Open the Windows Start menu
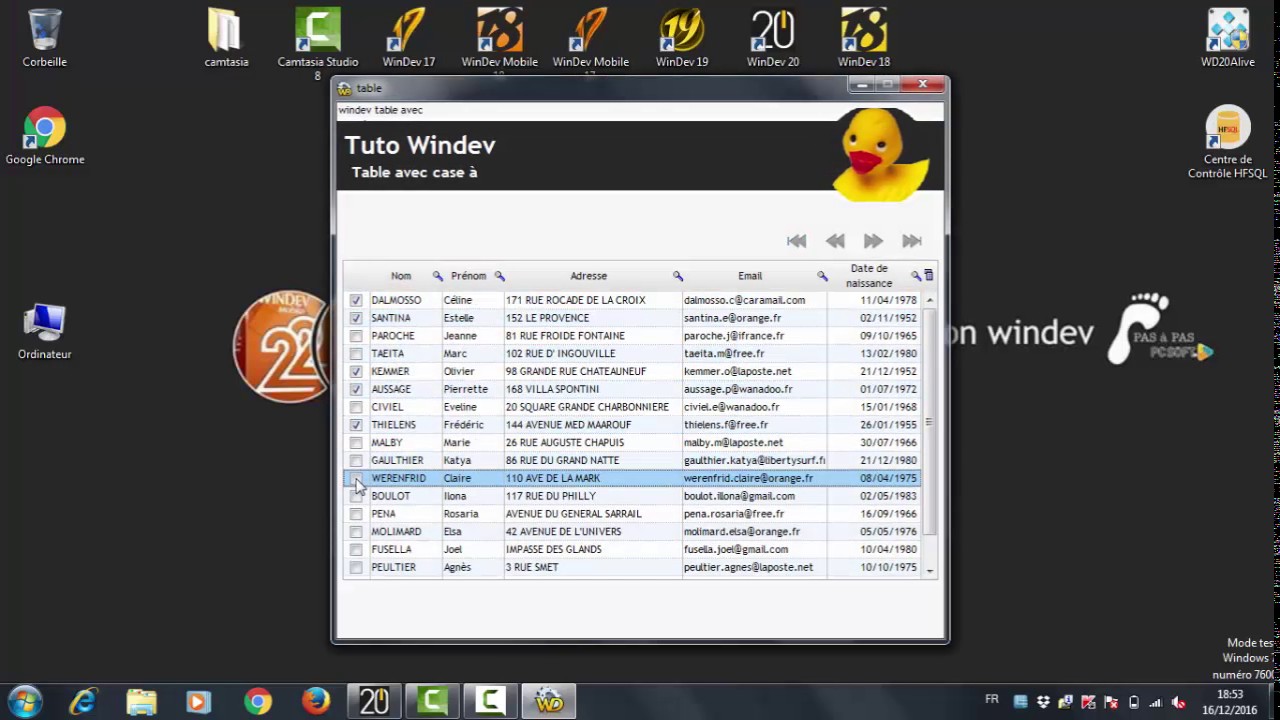This screenshot has width=1280, height=720. point(25,701)
